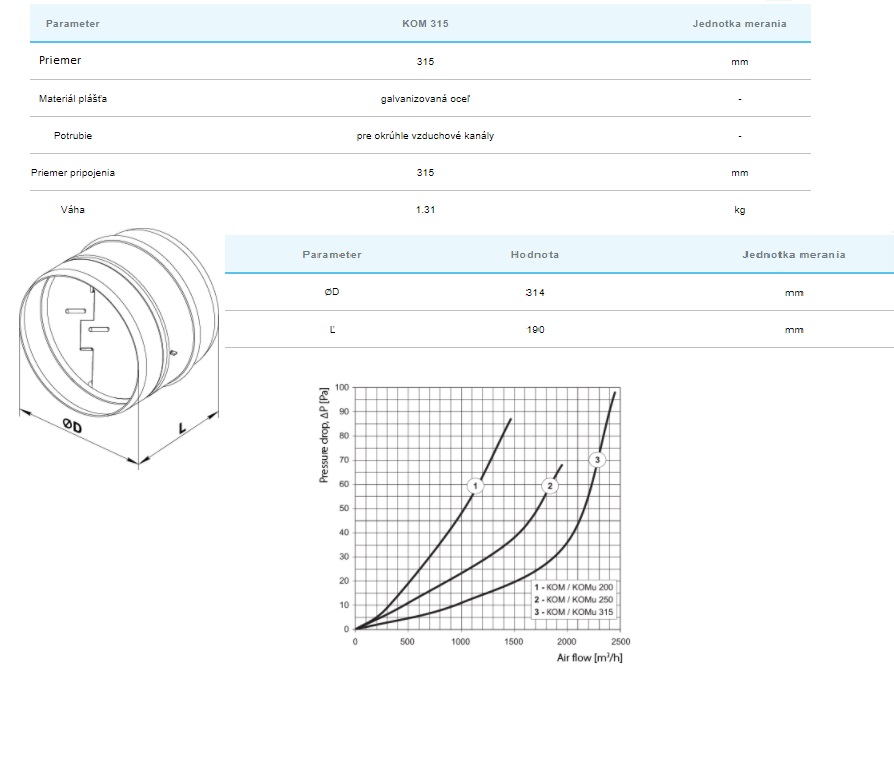Select the Potrubie row label
Image resolution: width=894 pixels, height=780 pixels.
click(73, 136)
